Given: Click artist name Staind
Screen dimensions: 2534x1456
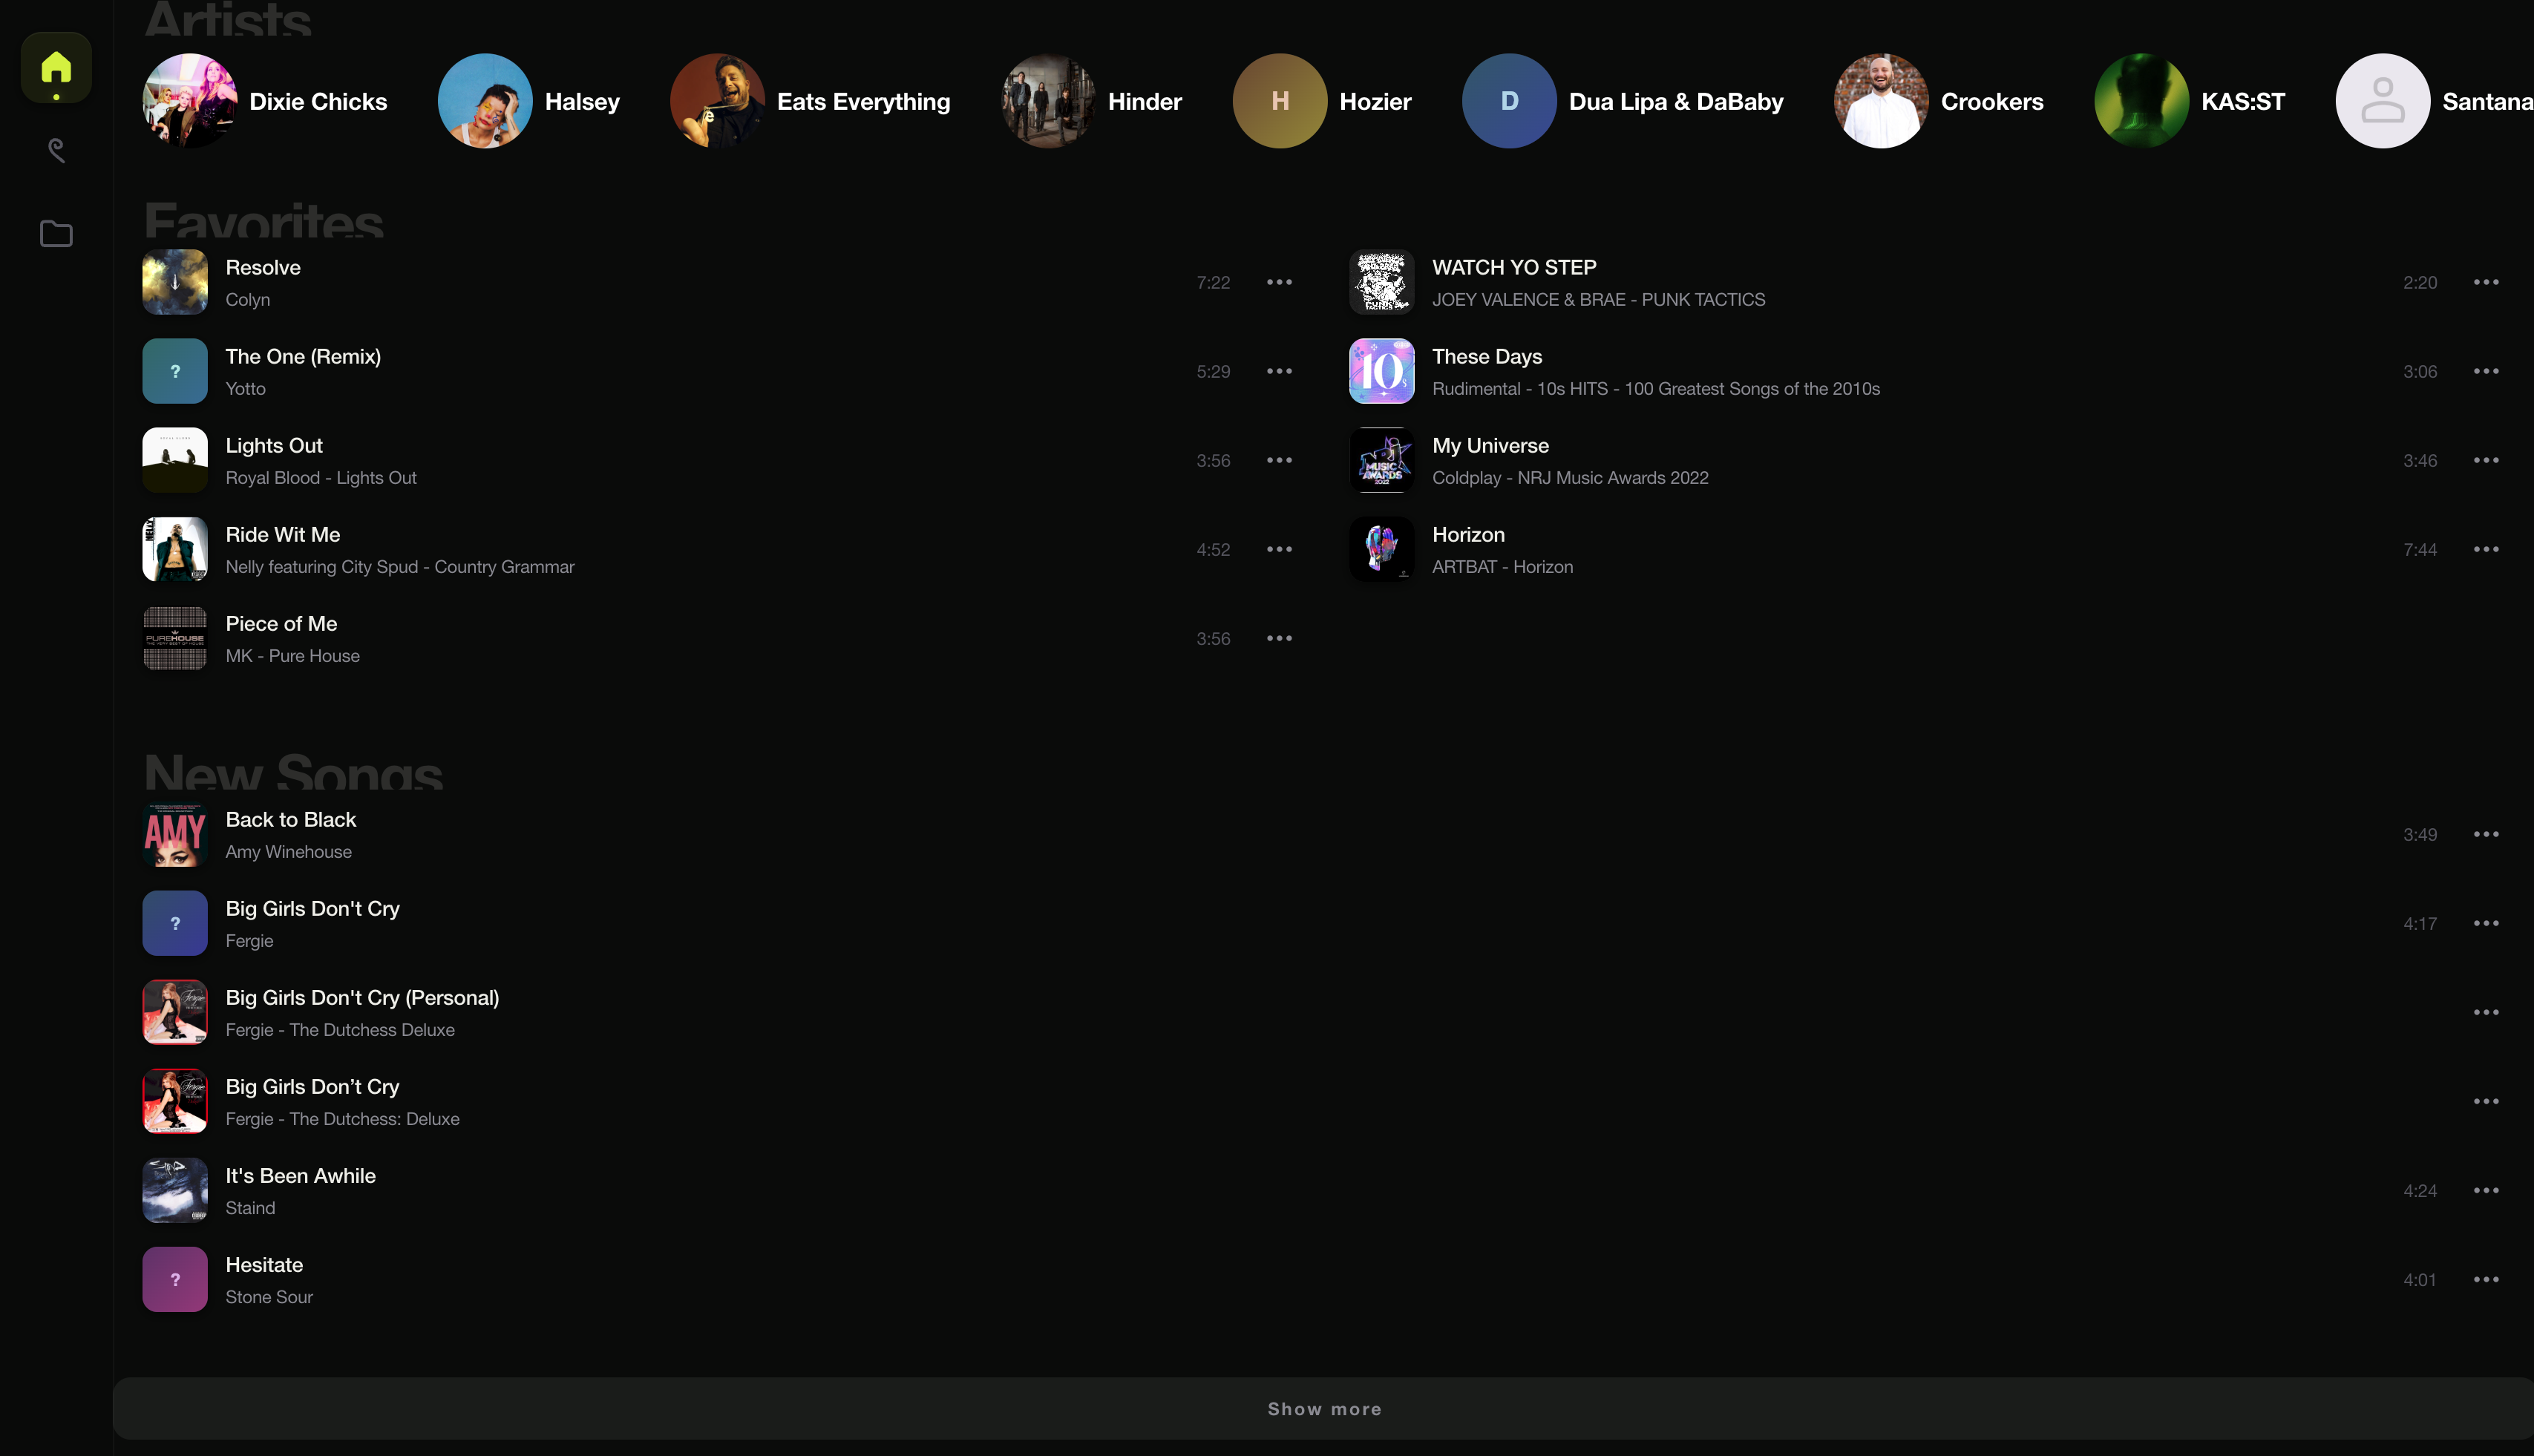Looking at the screenshot, I should click(x=250, y=1207).
